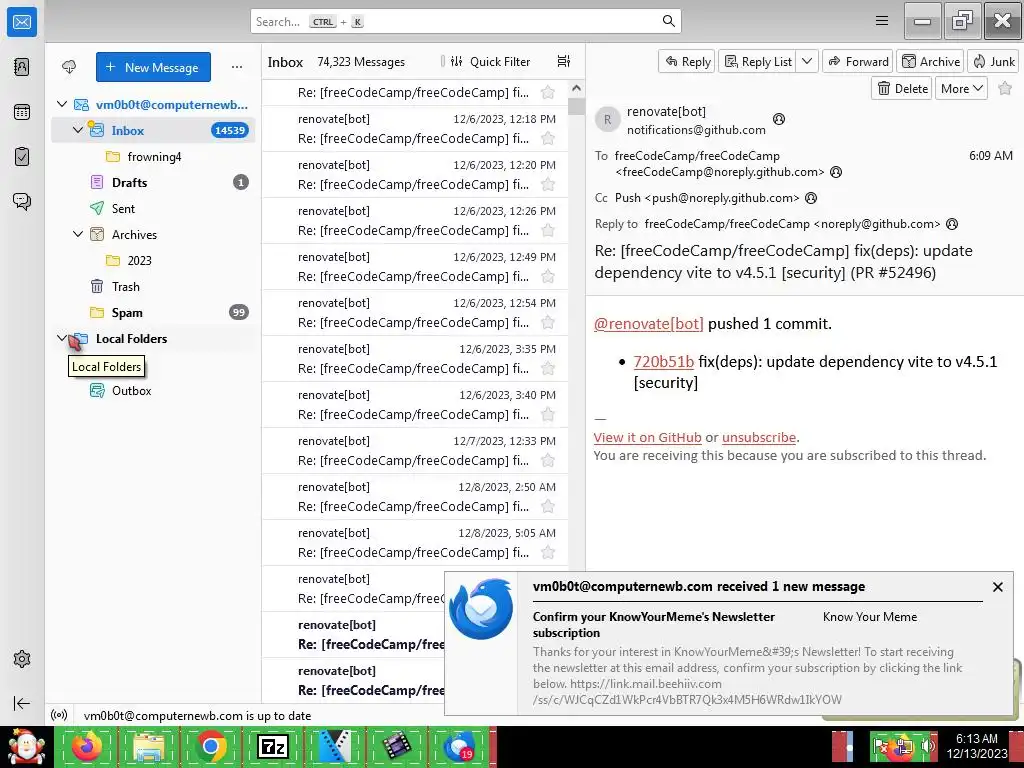Toggle the Quick Filter bar
The image size is (1024, 768).
point(490,61)
